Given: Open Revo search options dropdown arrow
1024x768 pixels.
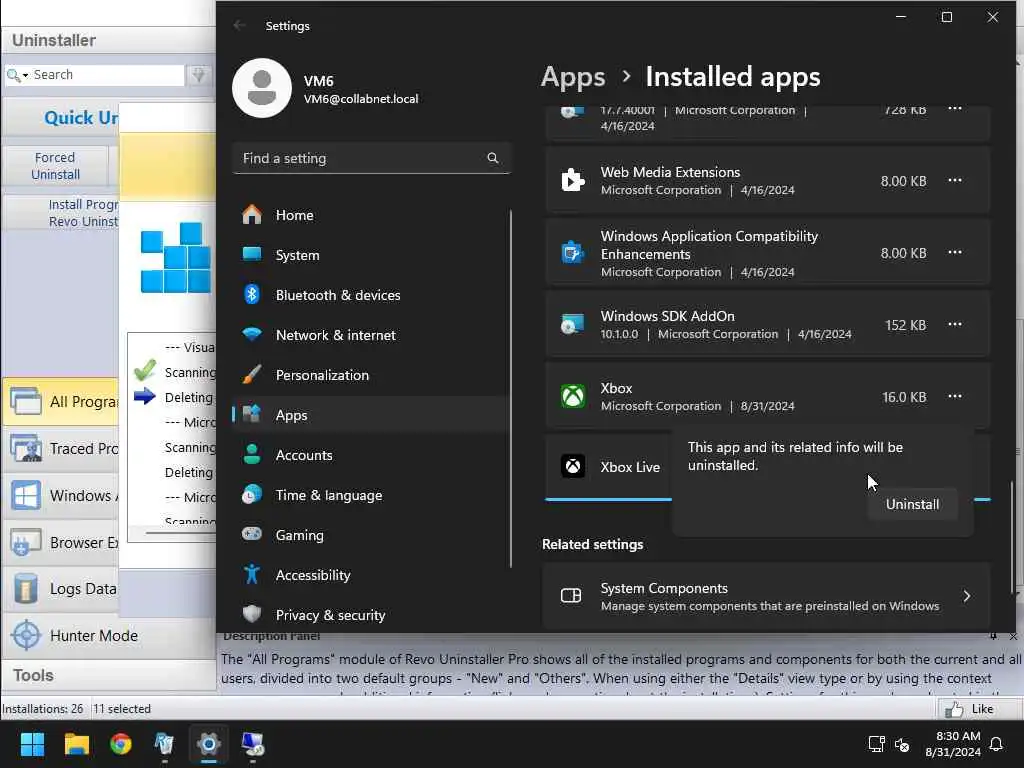Looking at the screenshot, I should [25, 76].
